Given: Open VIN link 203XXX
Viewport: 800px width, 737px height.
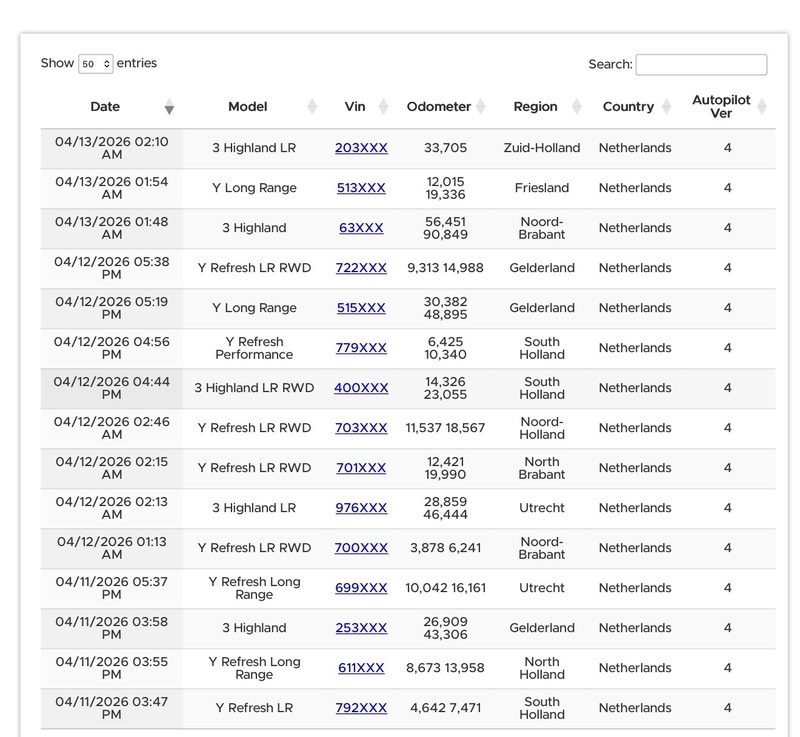Looking at the screenshot, I should tap(361, 148).
